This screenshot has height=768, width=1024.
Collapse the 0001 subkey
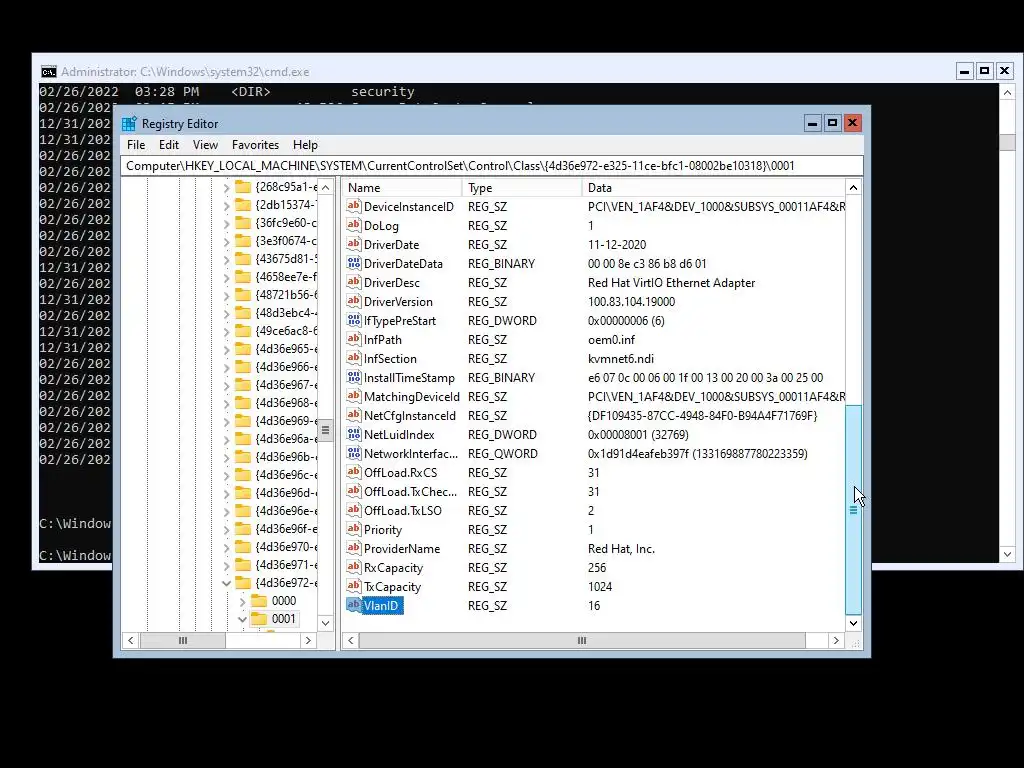(x=242, y=619)
